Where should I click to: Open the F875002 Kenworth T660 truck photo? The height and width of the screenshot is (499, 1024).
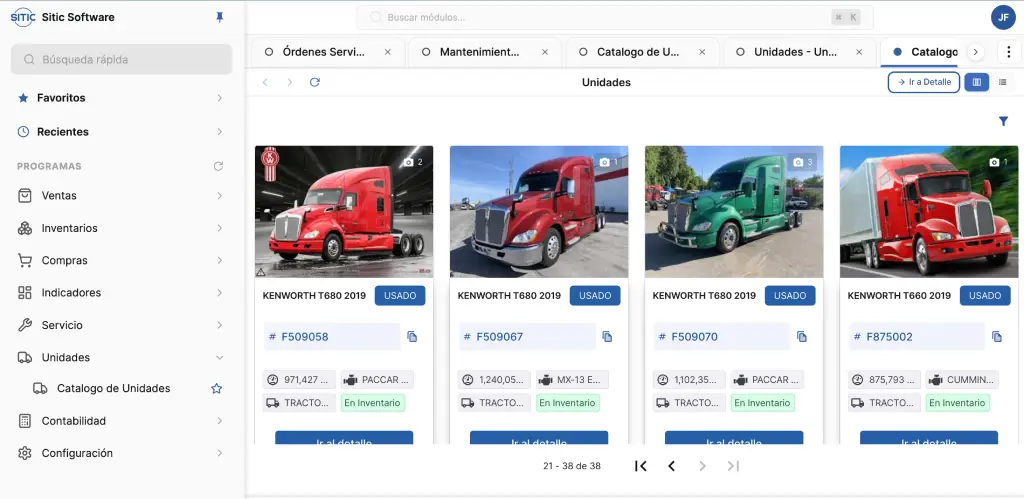coord(929,212)
